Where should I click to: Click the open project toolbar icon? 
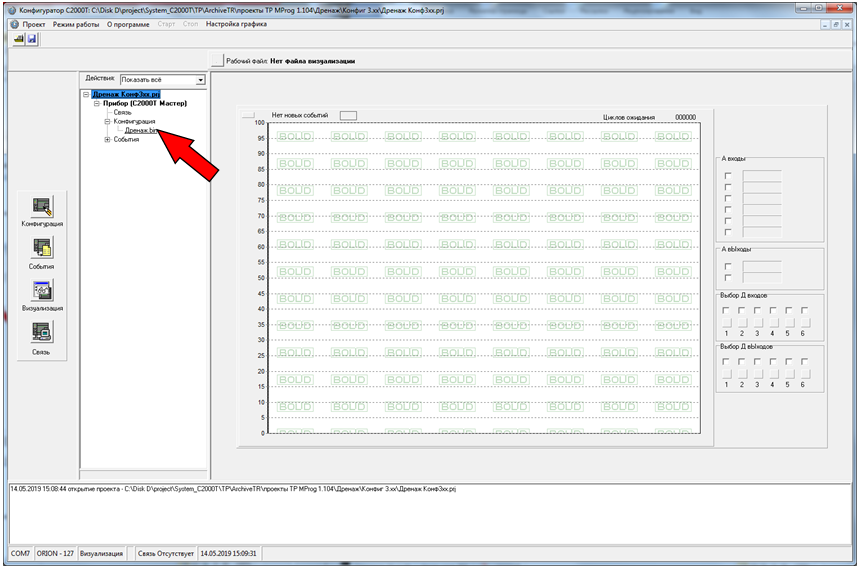(x=18, y=38)
